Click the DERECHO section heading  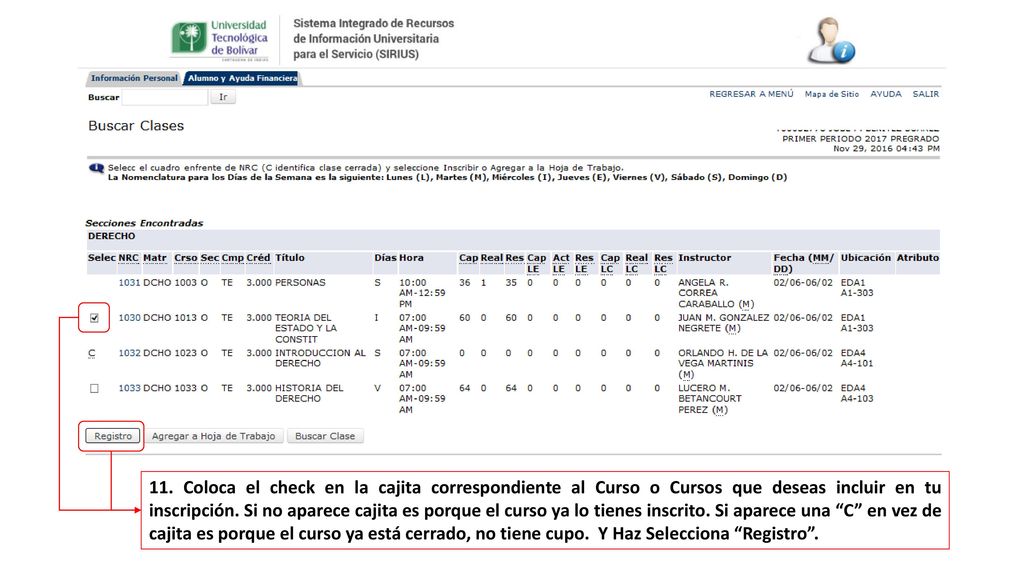pyautogui.click(x=112, y=236)
